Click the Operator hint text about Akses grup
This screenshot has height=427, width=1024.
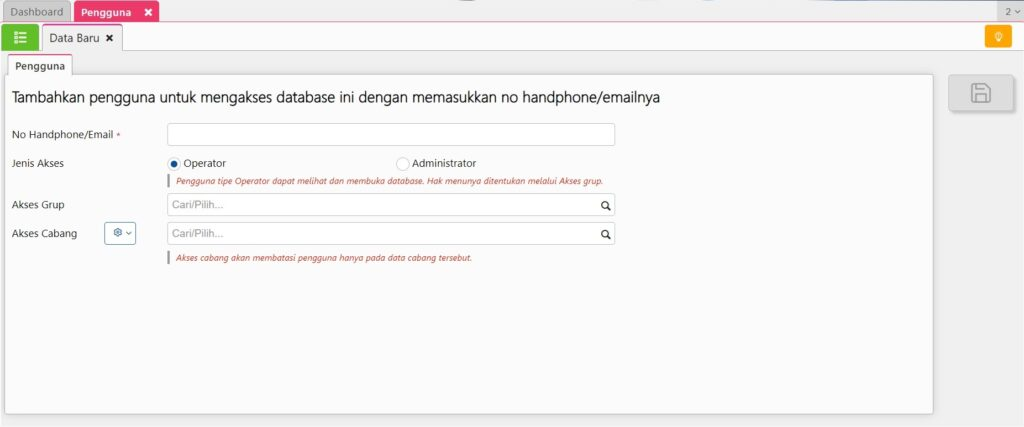[x=389, y=181]
